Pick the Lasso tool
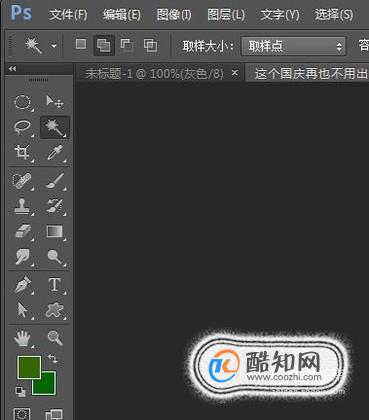 23,127
